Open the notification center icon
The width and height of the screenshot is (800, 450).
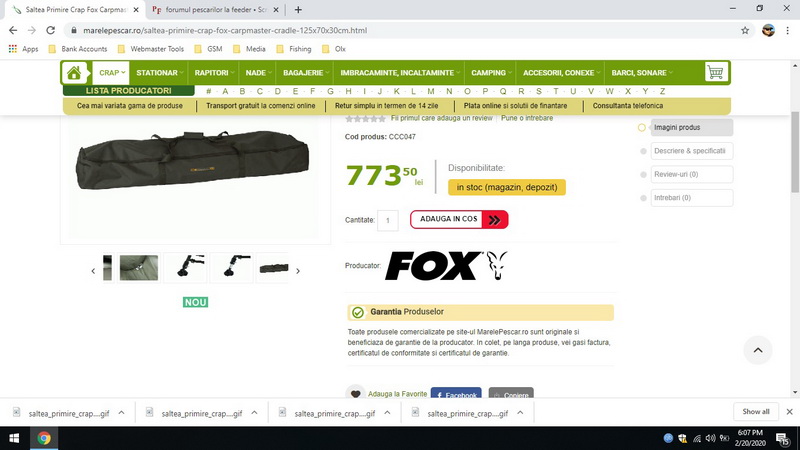pos(783,438)
